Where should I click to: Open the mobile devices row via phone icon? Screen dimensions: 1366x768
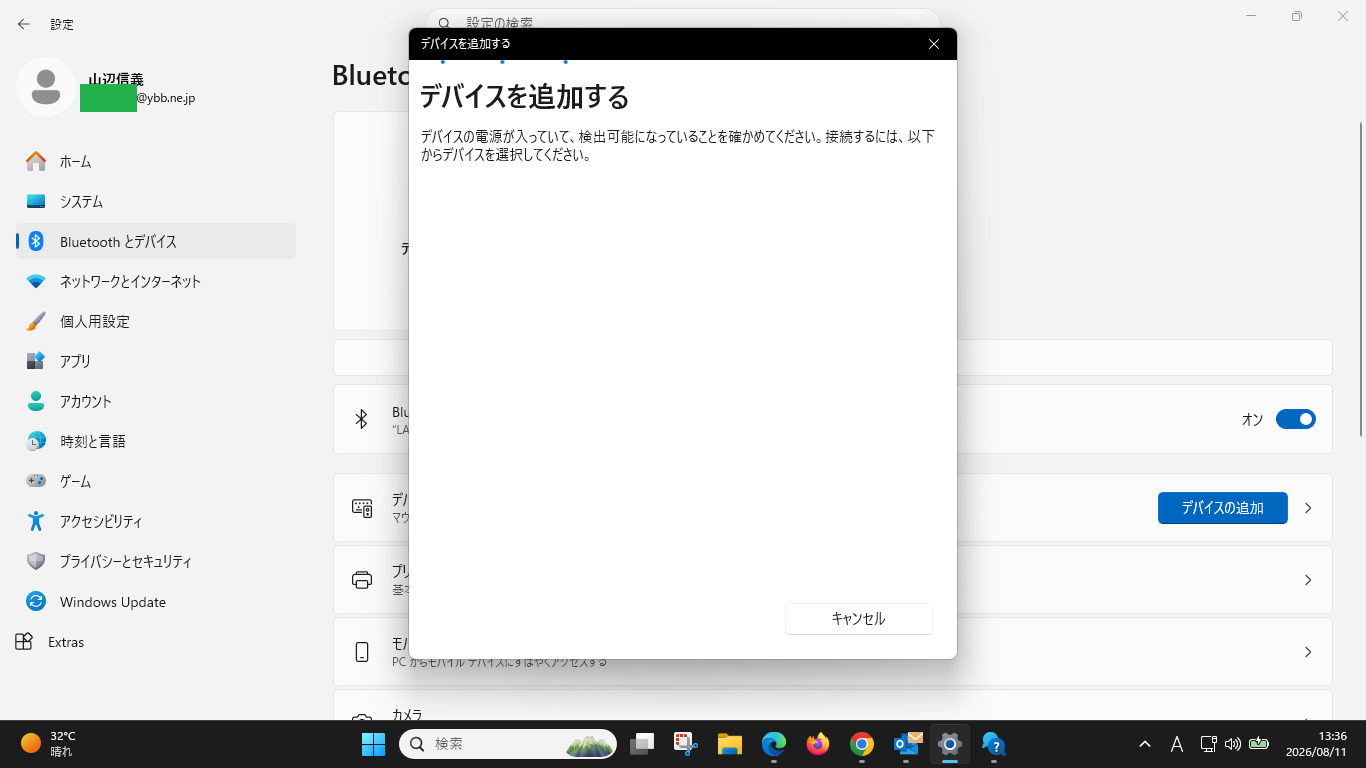pyautogui.click(x=362, y=652)
